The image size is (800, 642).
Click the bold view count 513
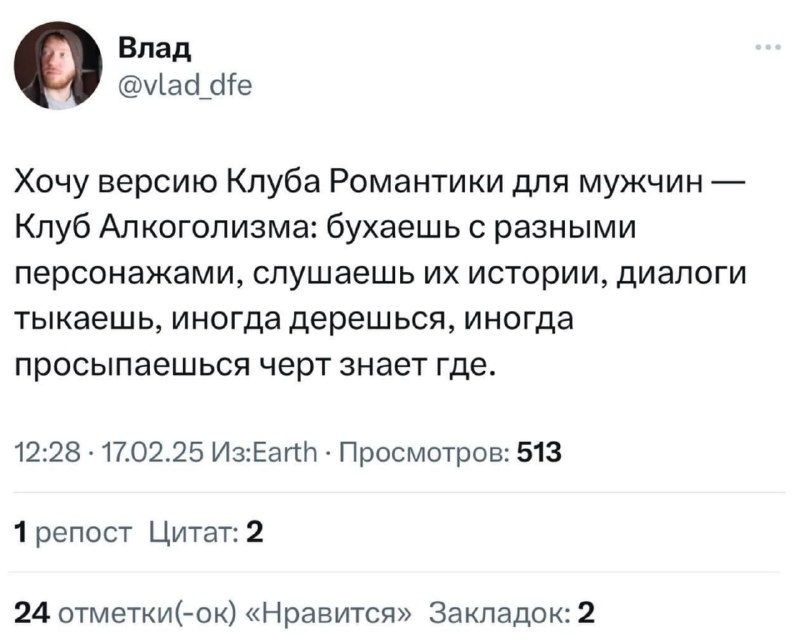539,452
